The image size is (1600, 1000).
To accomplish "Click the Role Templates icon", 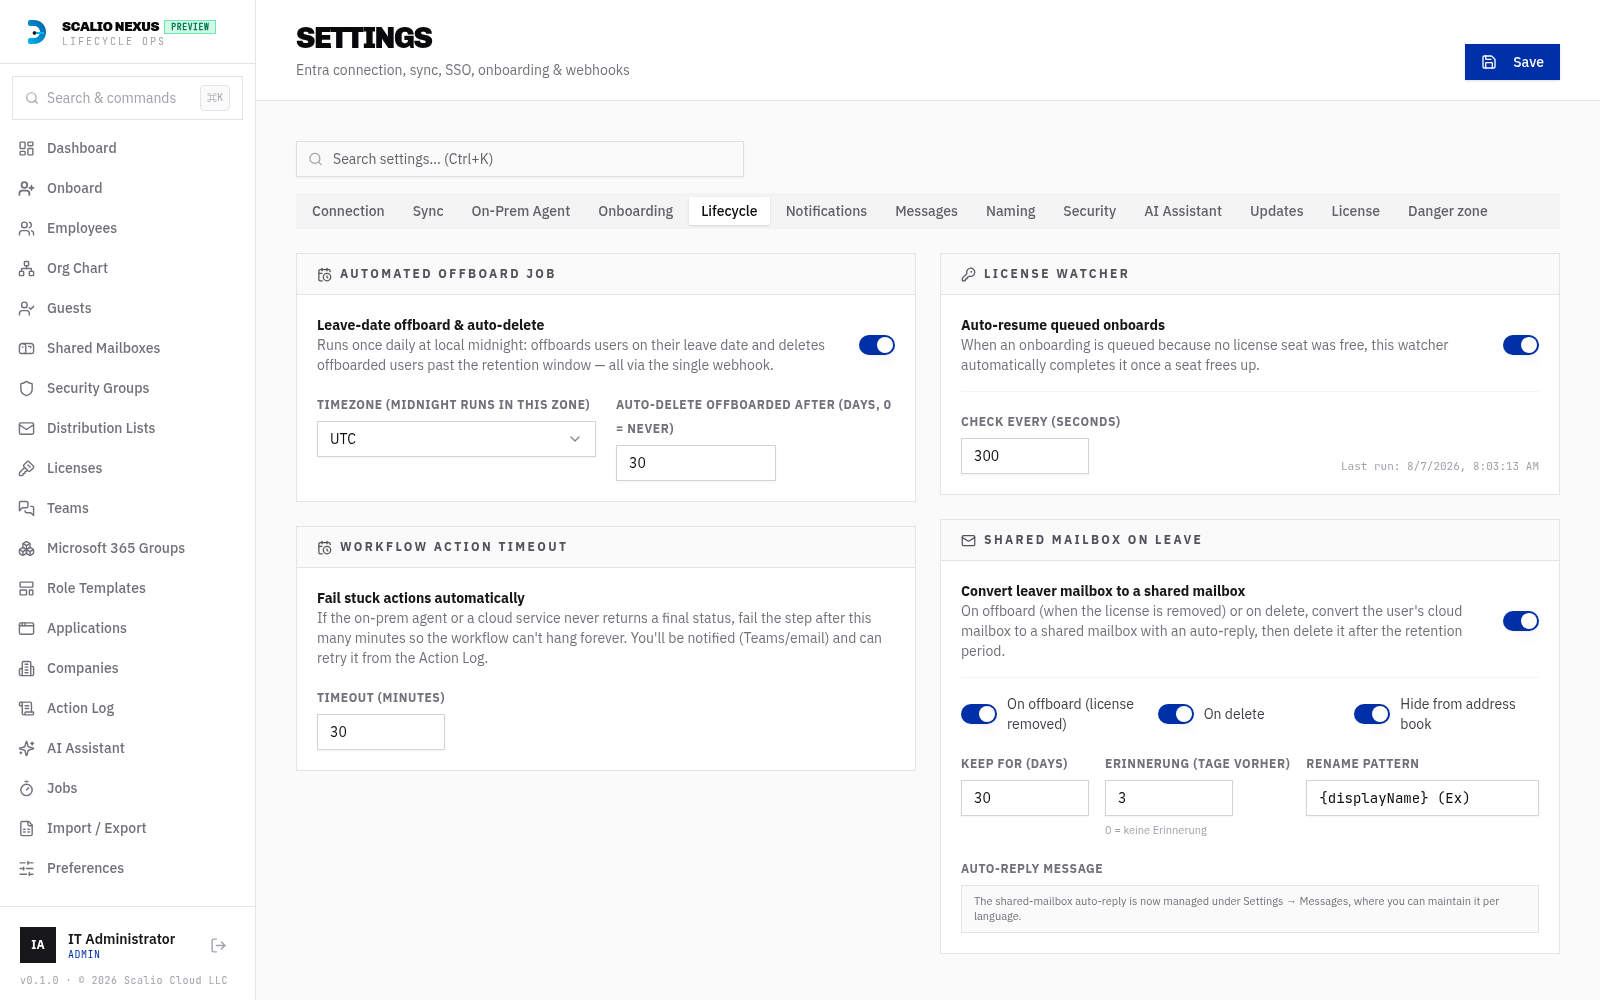I will point(27,588).
